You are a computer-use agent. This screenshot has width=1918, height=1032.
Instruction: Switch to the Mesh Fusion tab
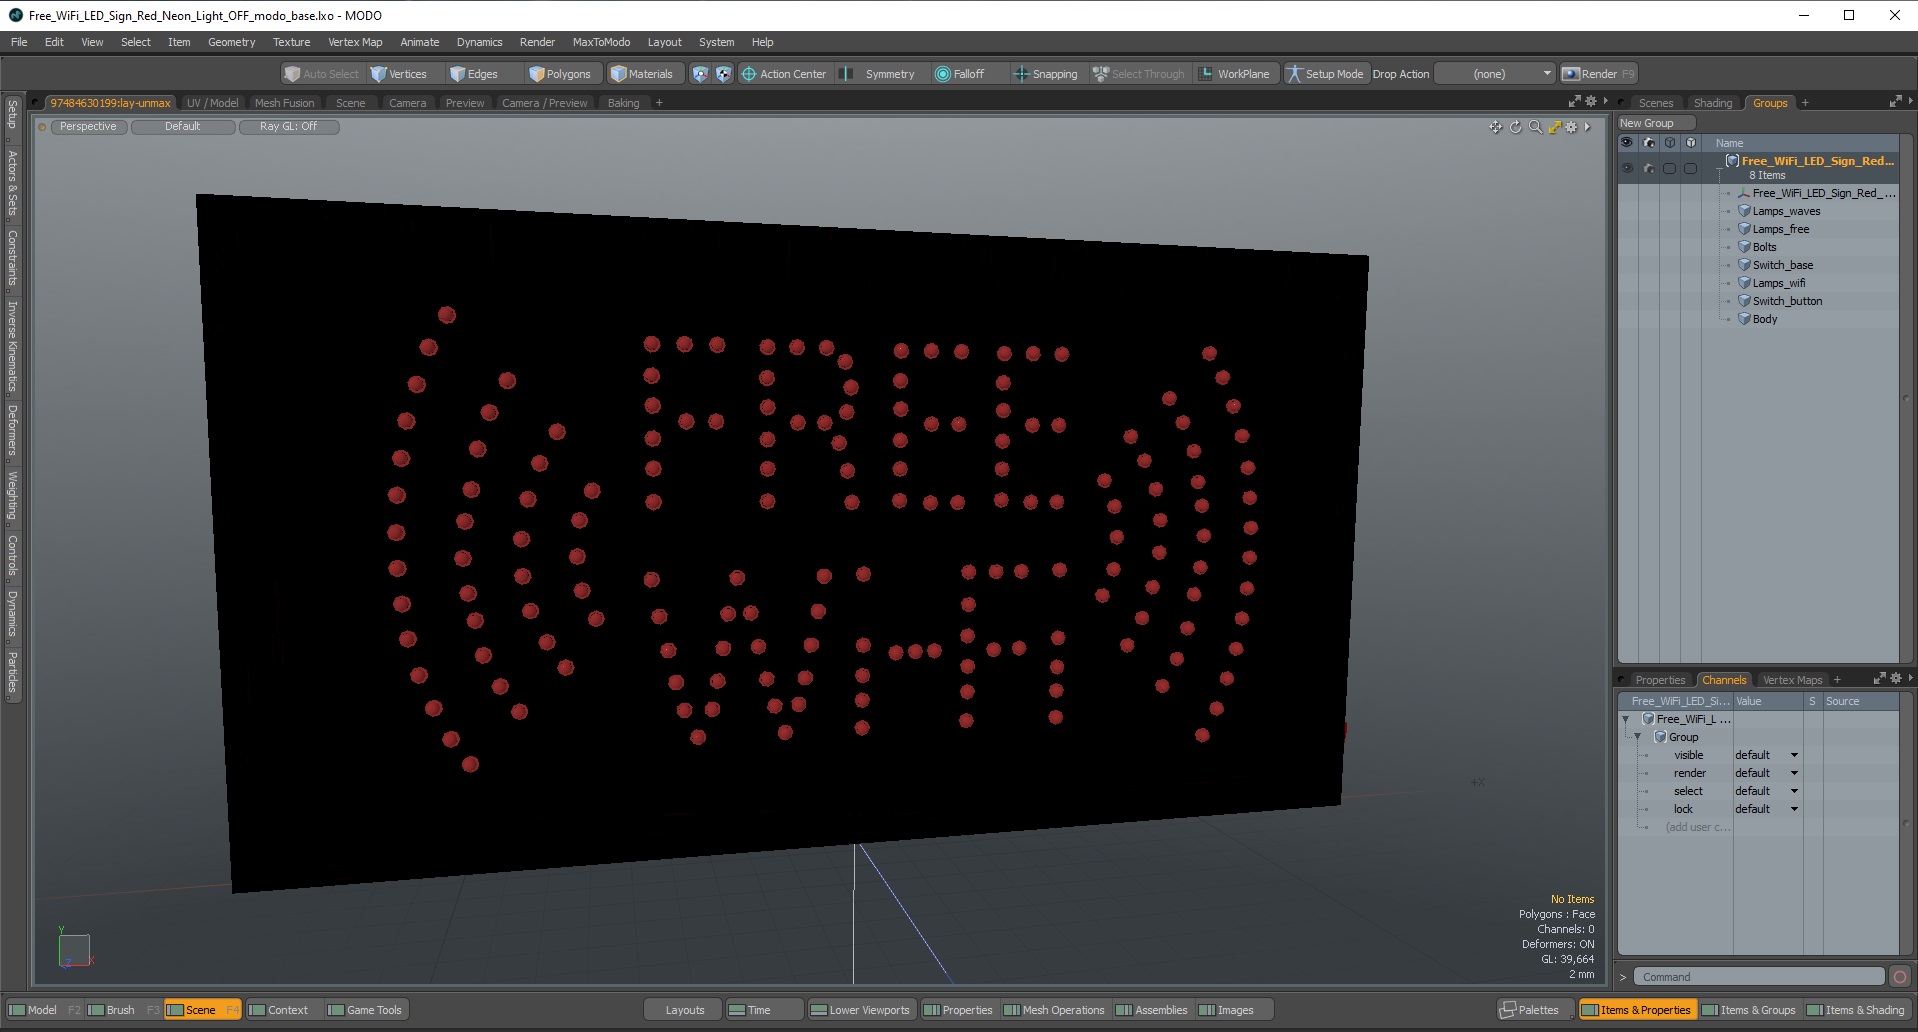pyautogui.click(x=284, y=103)
